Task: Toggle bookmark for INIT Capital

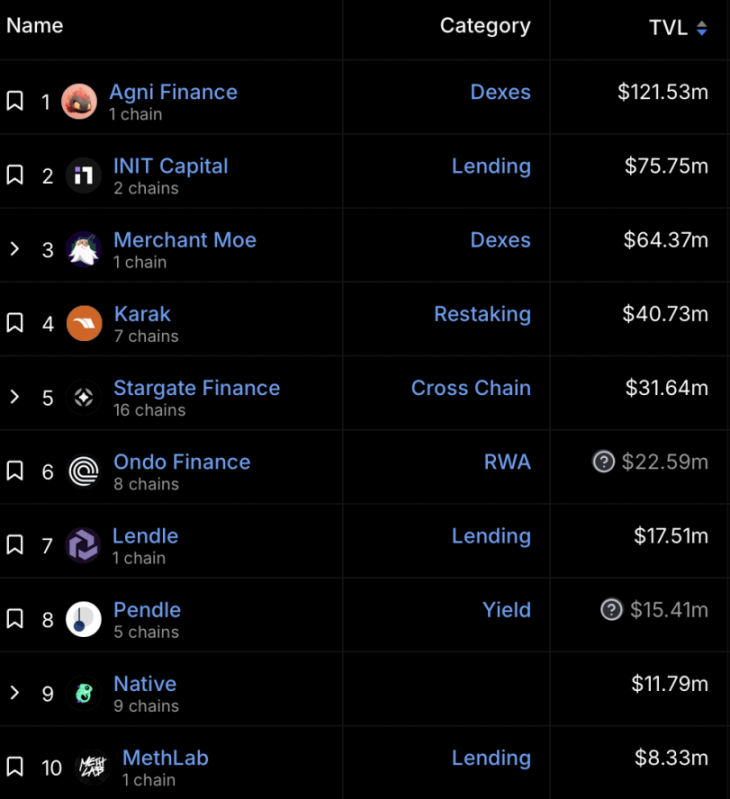Action: (x=15, y=175)
